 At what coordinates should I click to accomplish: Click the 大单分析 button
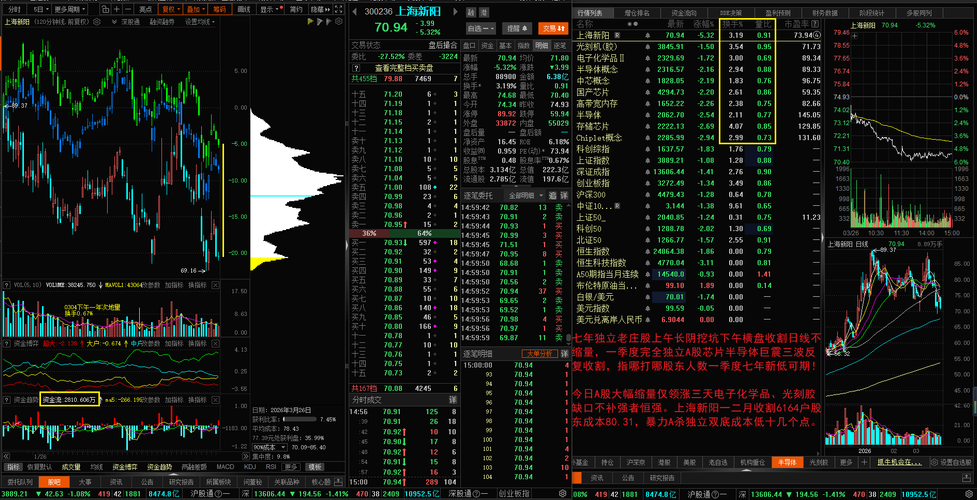(538, 353)
